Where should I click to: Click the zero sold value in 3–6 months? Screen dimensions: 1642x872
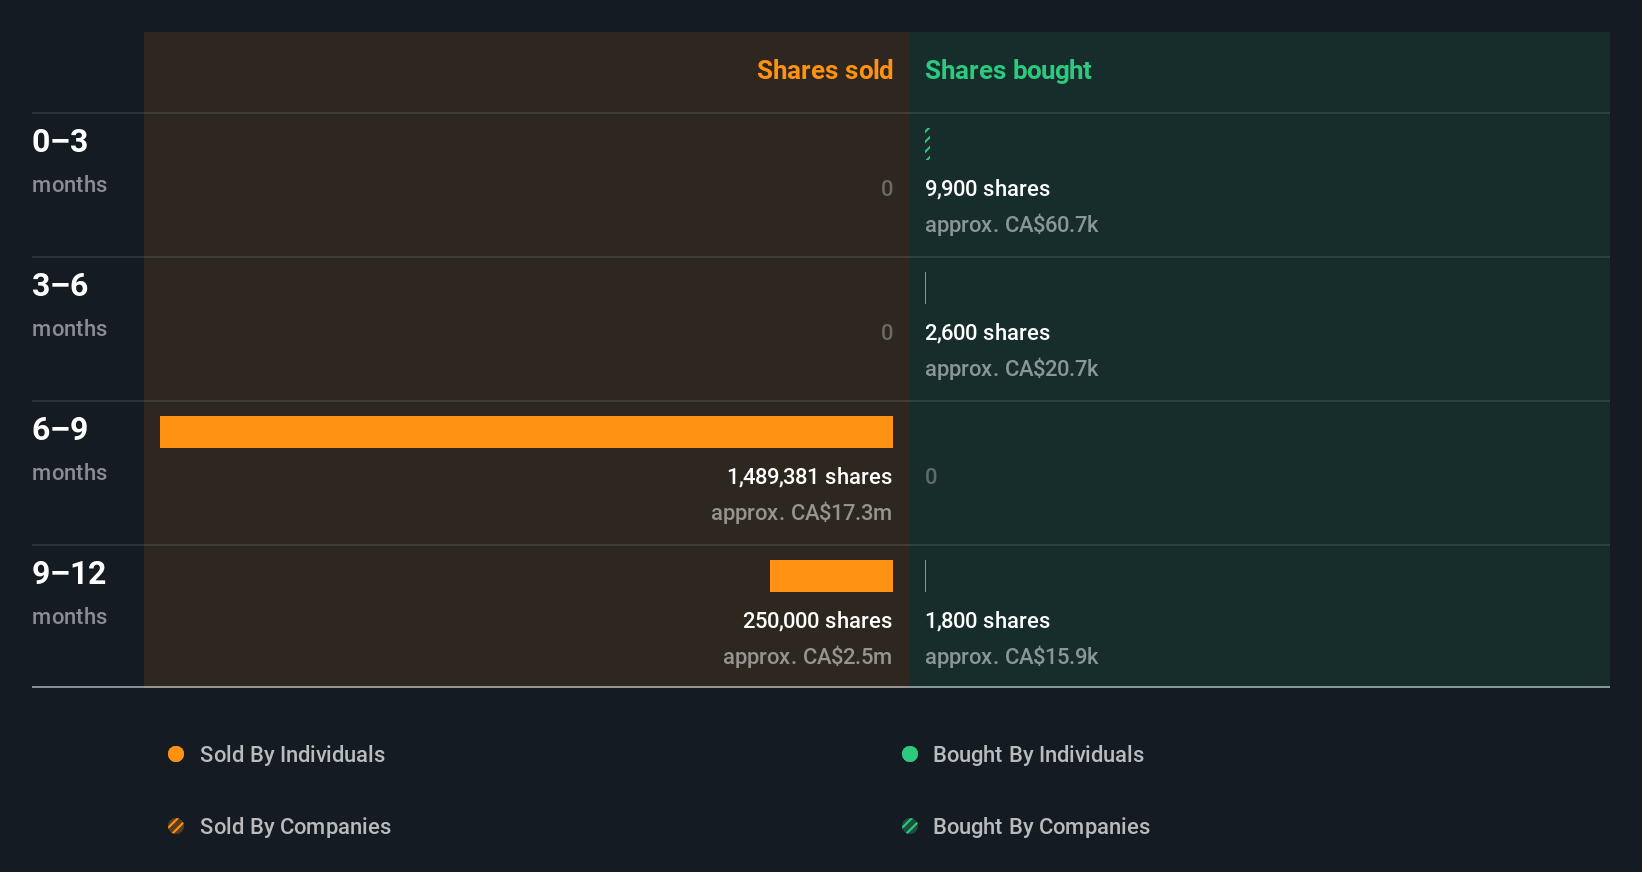[x=887, y=332]
